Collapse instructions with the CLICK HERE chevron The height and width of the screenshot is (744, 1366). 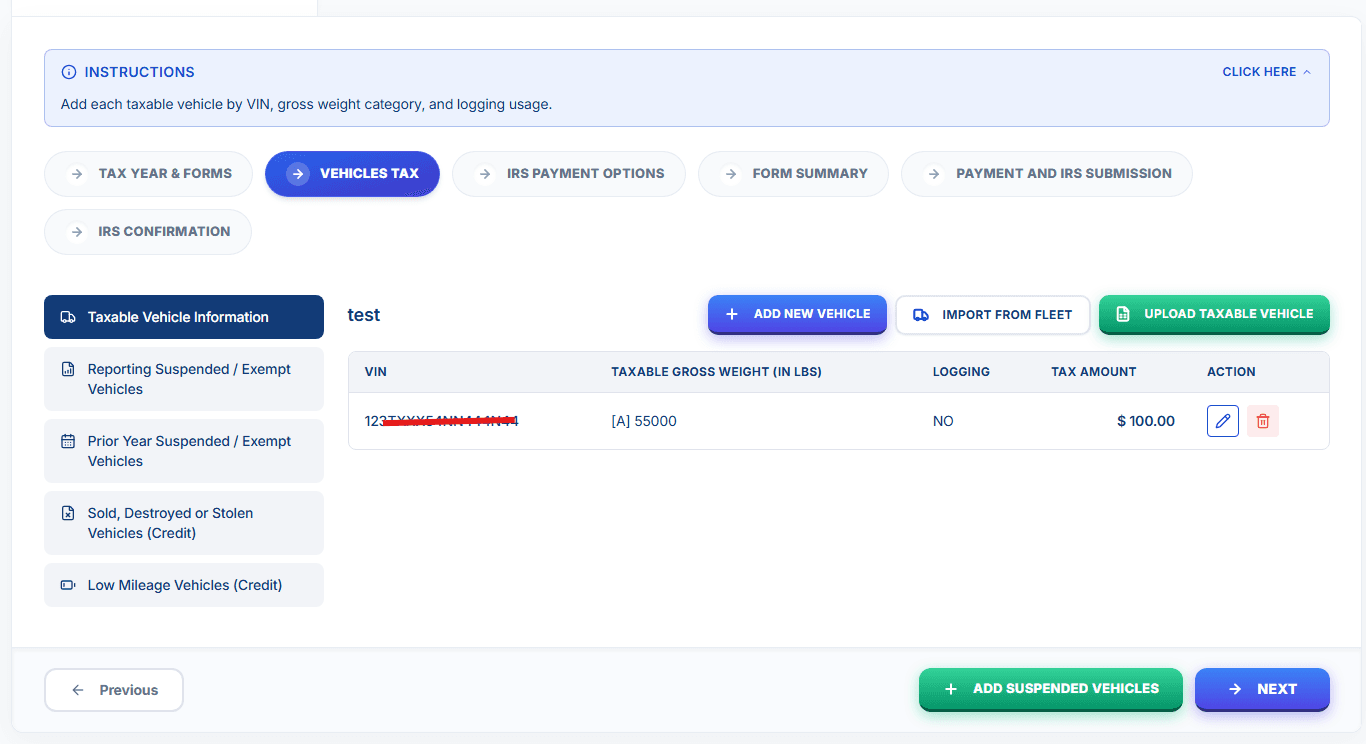click(1306, 72)
